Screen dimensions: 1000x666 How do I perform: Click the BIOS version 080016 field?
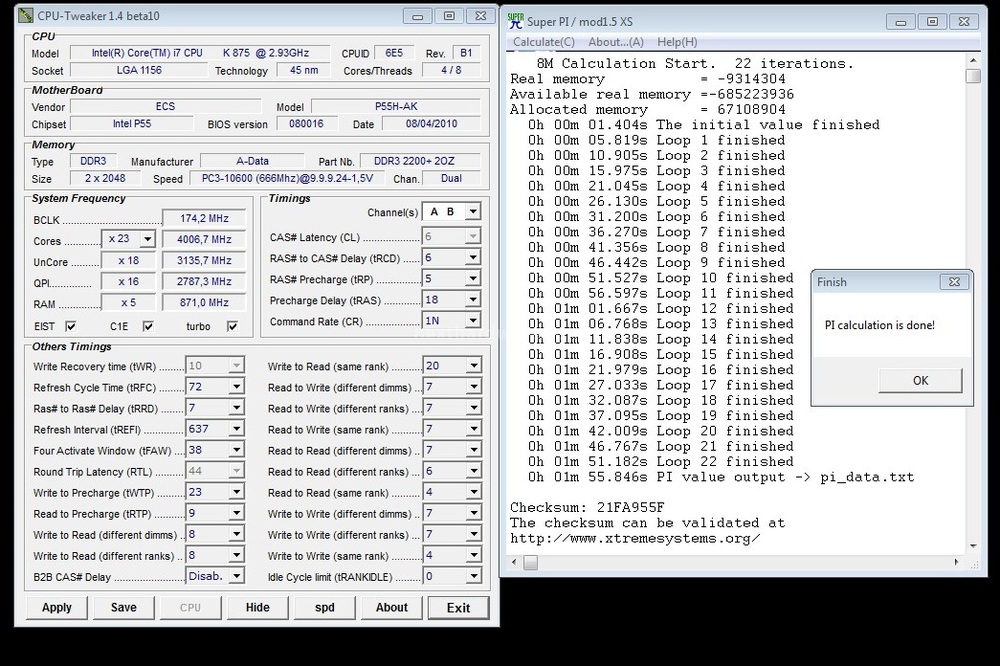[x=306, y=124]
